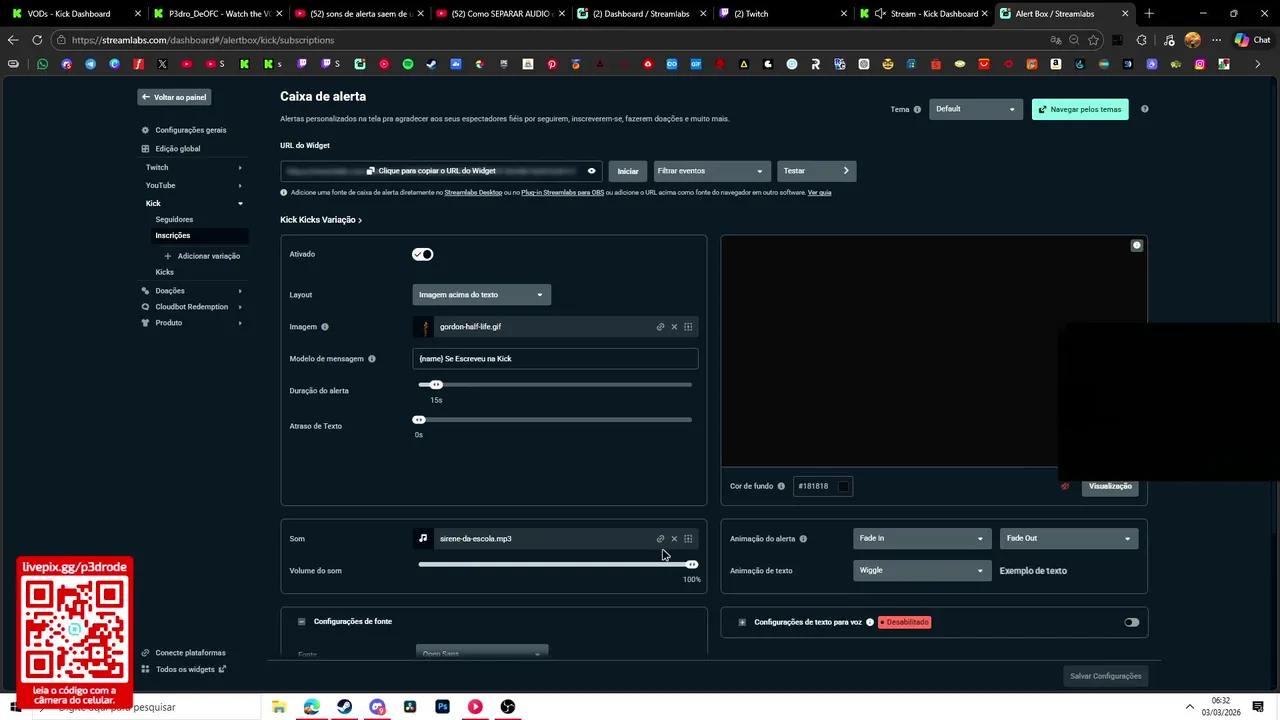Image resolution: width=1280 pixels, height=720 pixels.
Task: Open media gallery for gordon-half-life.gif
Action: point(688,327)
